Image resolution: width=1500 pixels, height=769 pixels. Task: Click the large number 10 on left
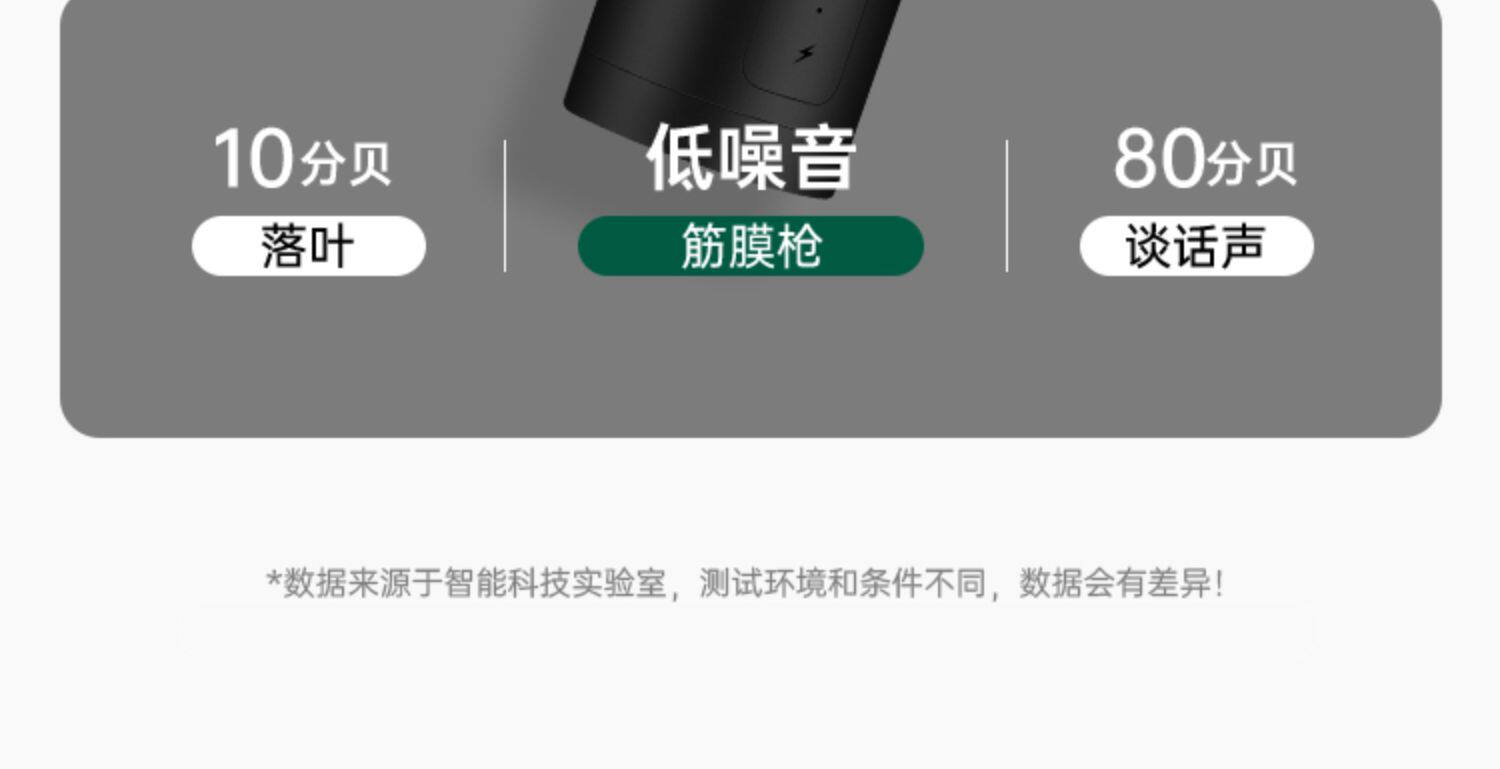pyautogui.click(x=254, y=159)
